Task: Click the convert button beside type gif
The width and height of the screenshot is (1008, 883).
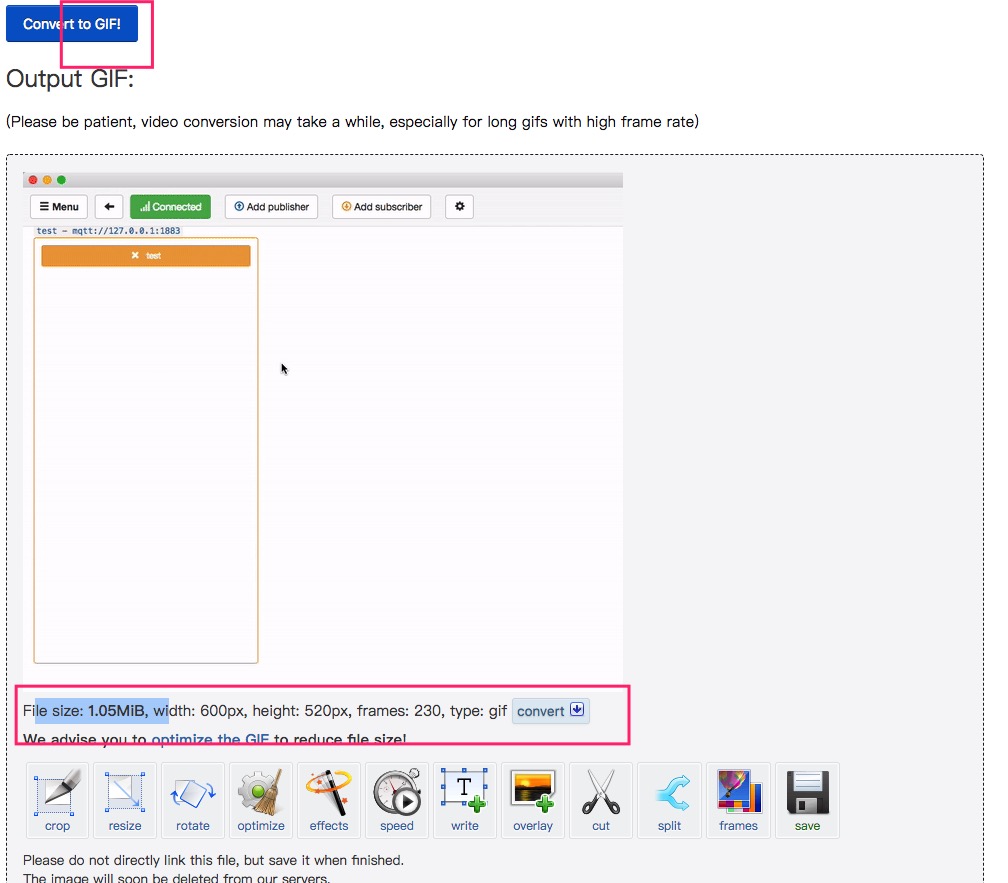Action: point(550,711)
